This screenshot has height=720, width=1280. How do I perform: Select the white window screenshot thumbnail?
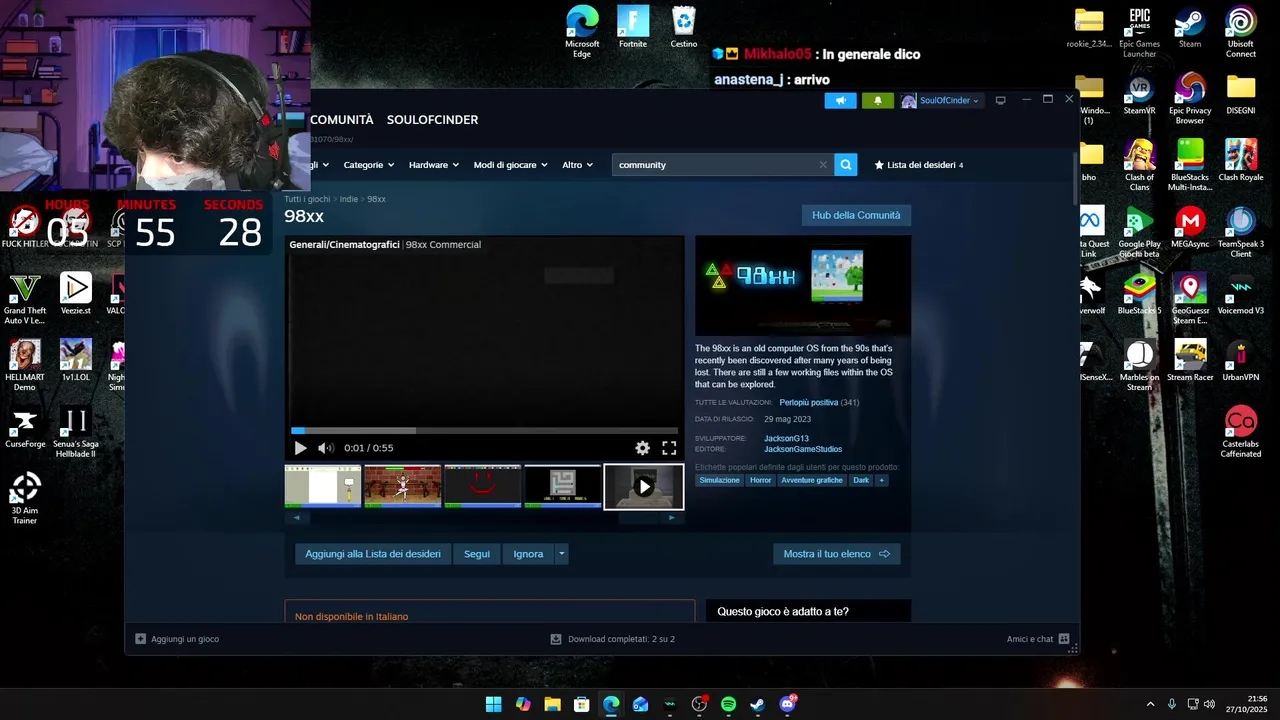tap(323, 486)
